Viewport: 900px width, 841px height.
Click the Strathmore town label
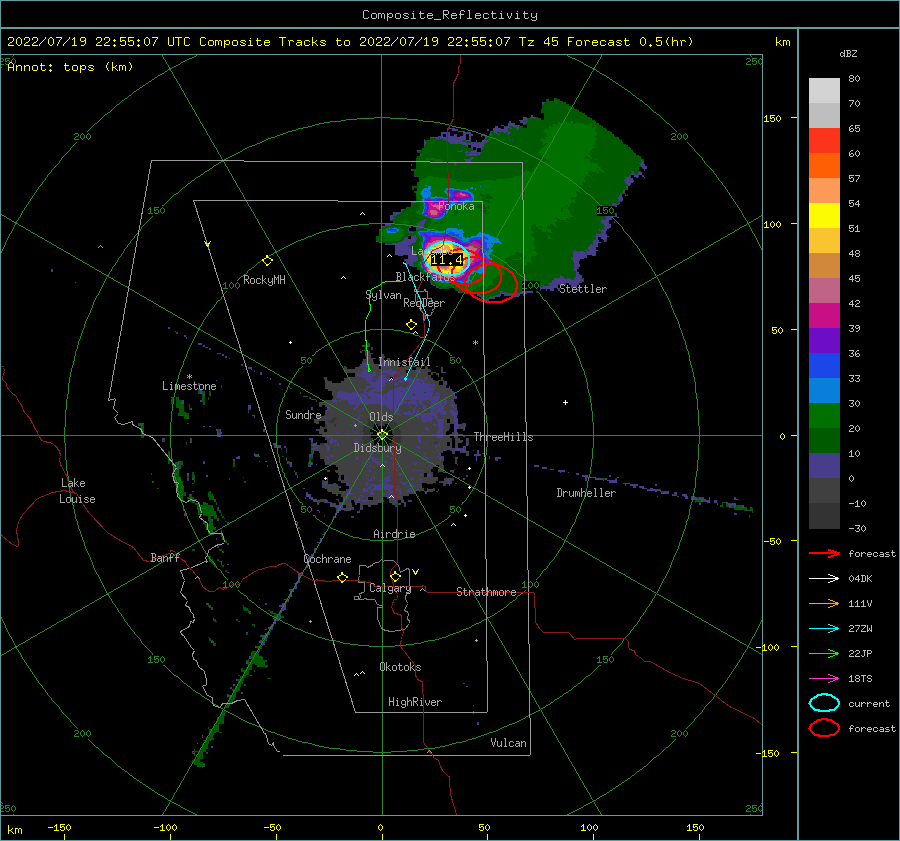pos(486,592)
